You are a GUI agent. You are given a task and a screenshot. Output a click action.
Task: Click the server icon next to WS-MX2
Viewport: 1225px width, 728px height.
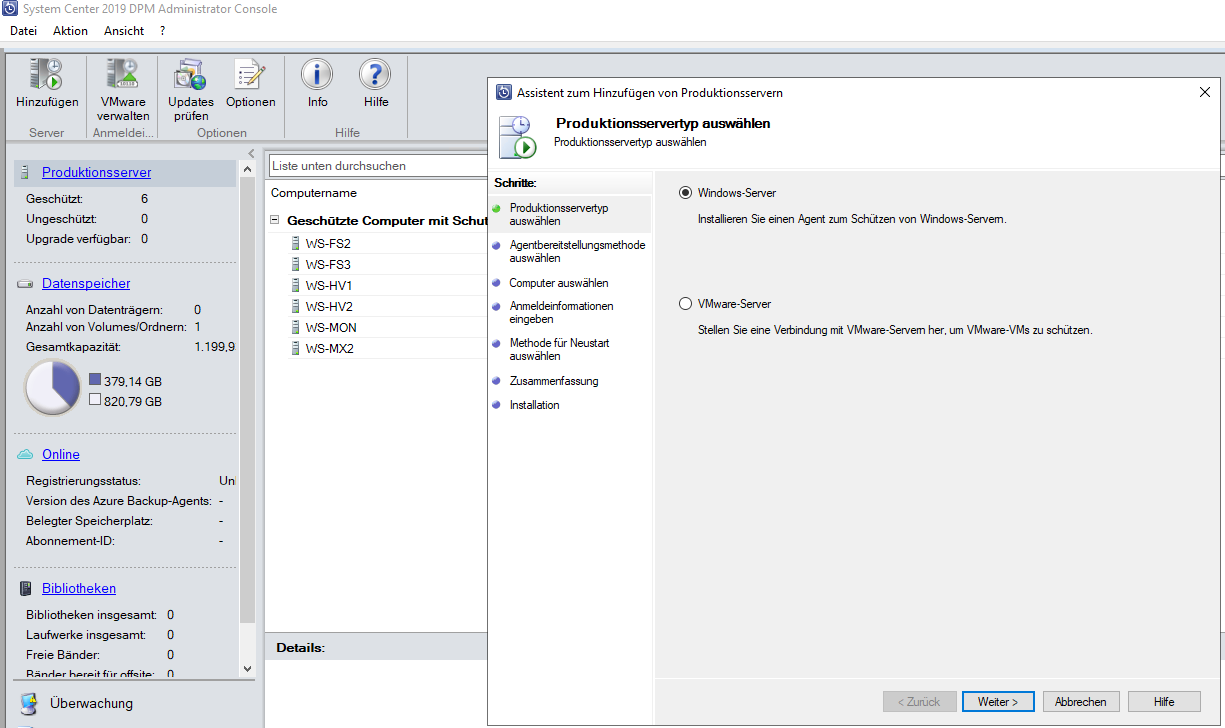[x=295, y=348]
